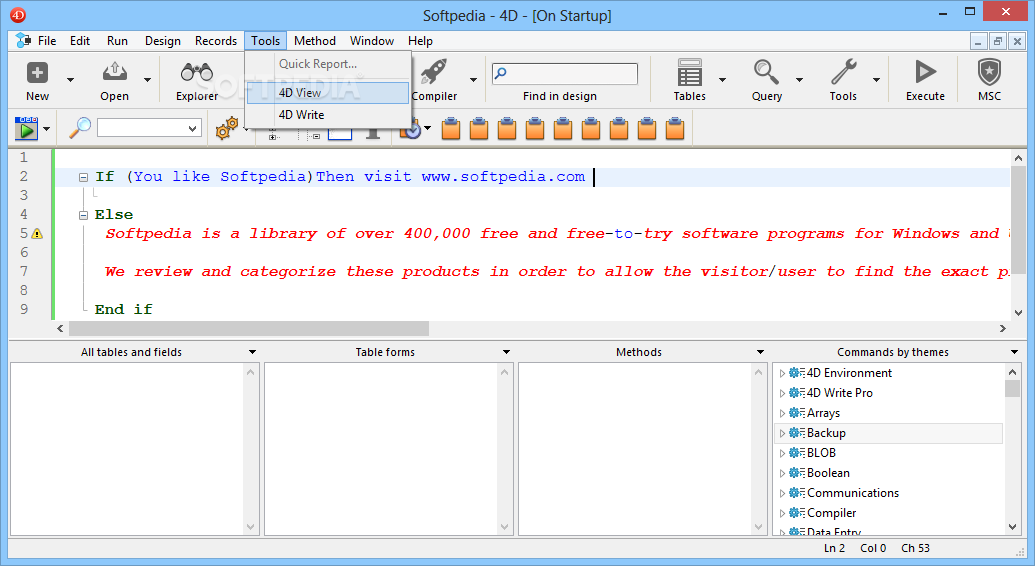
Task: Open the Compiler dropdown arrow
Action: point(473,80)
